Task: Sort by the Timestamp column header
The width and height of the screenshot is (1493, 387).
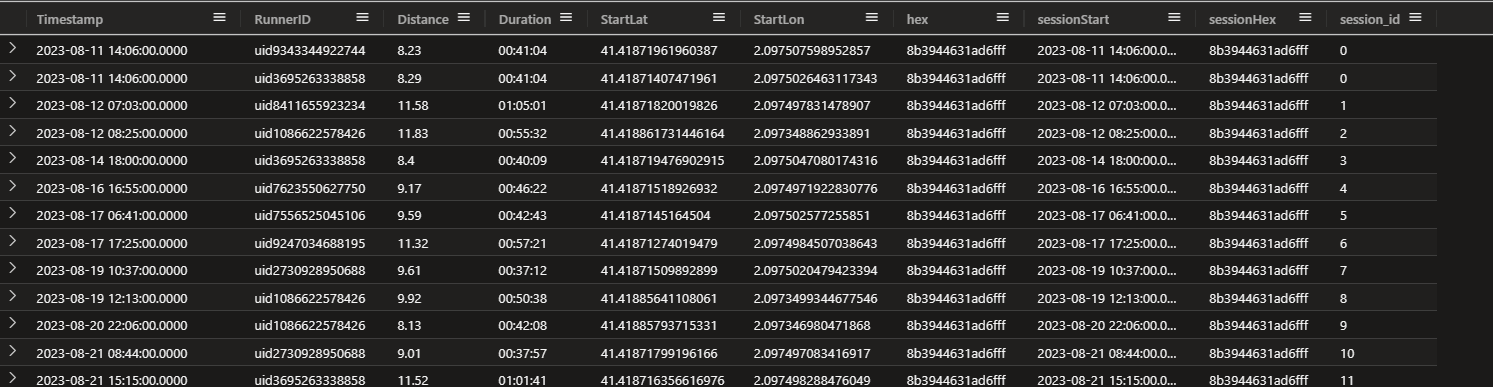Action: 69,19
